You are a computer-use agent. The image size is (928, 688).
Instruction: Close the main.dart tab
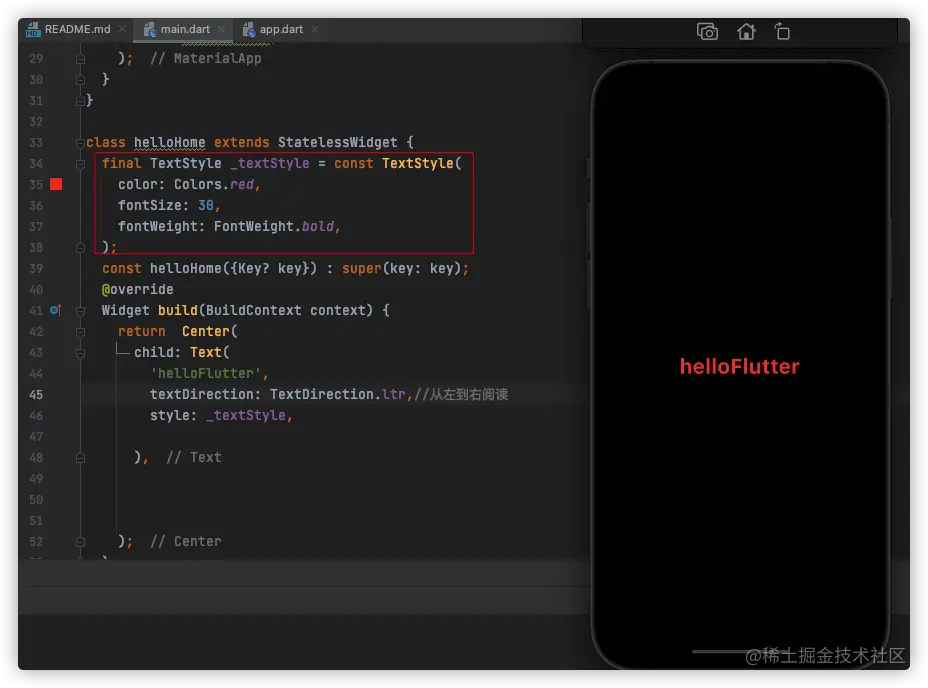pos(221,28)
